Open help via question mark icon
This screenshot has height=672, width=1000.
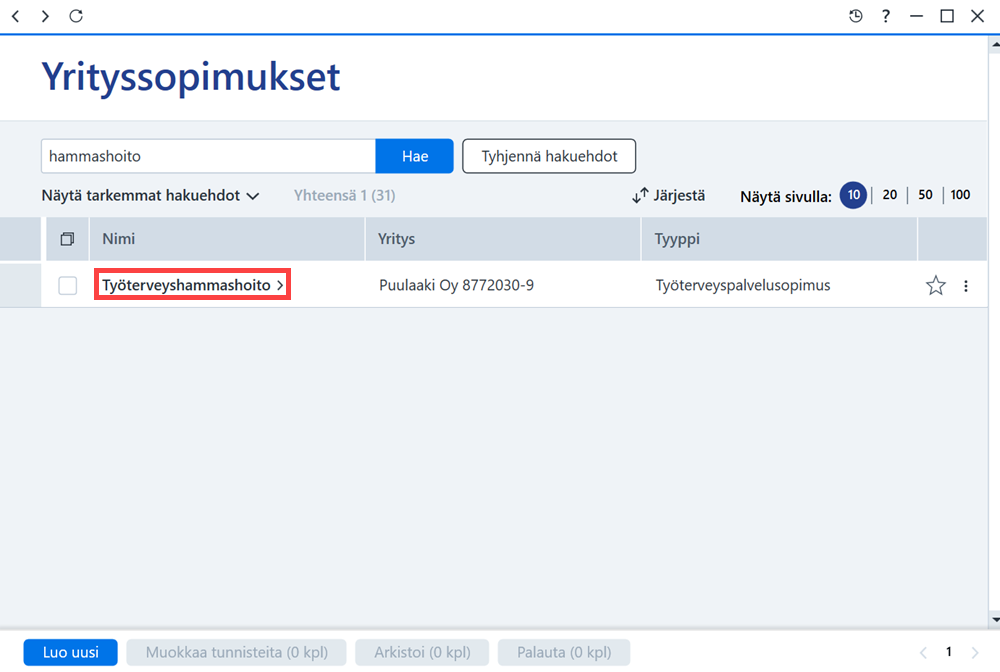click(886, 16)
